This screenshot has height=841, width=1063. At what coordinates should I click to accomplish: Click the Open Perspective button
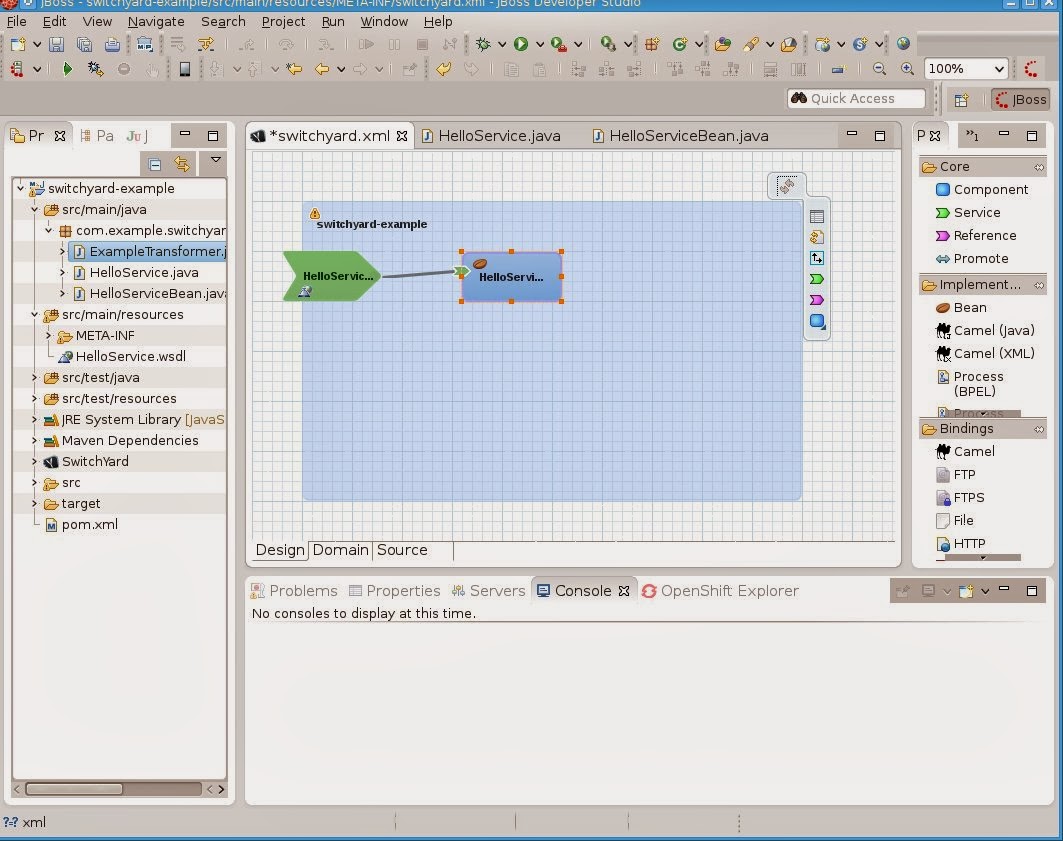[x=961, y=100]
